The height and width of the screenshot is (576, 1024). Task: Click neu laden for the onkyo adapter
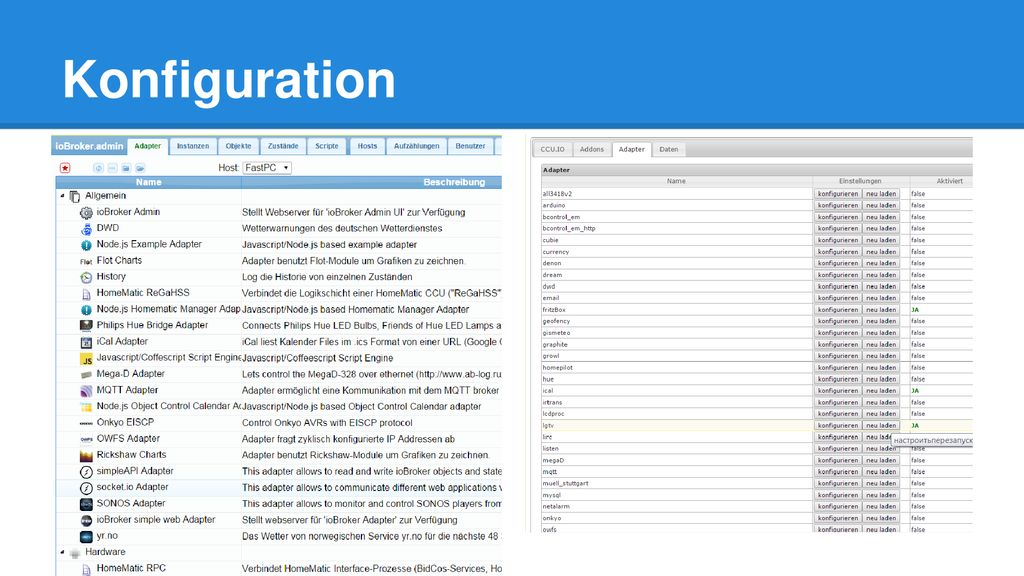[881, 519]
